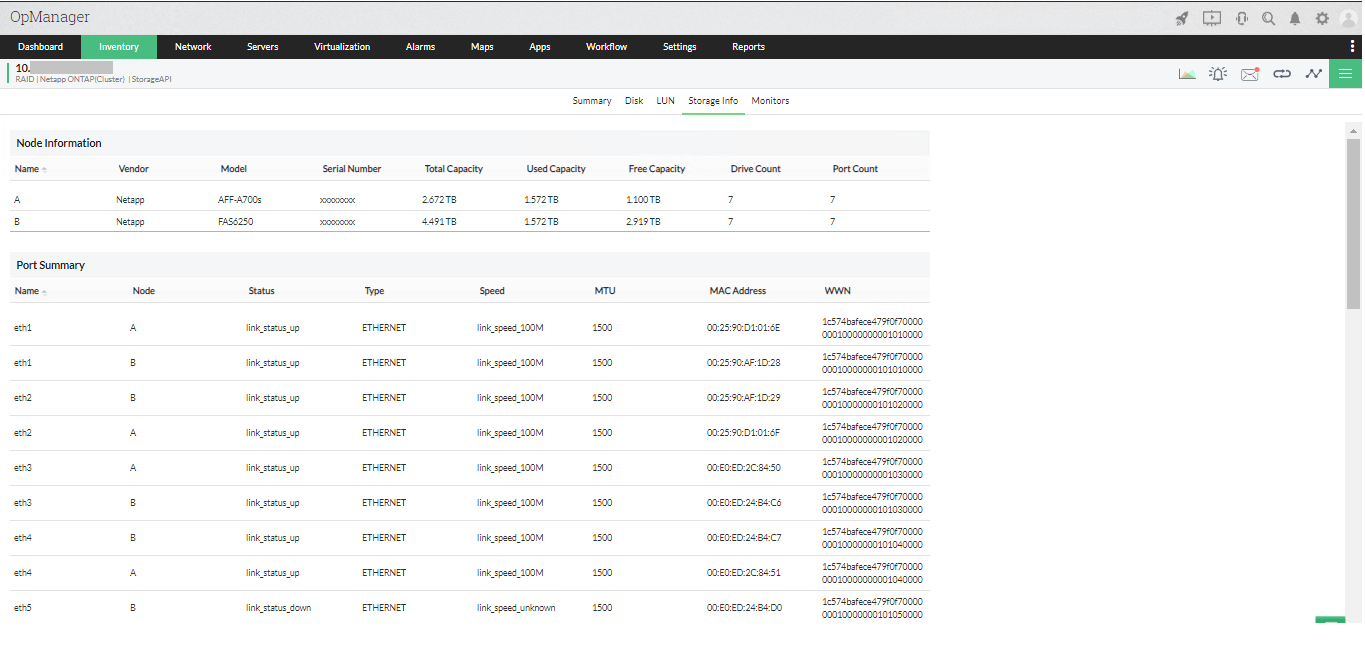Click the link_speed_unknown cell
This screenshot has width=1365, height=670.
516,608
